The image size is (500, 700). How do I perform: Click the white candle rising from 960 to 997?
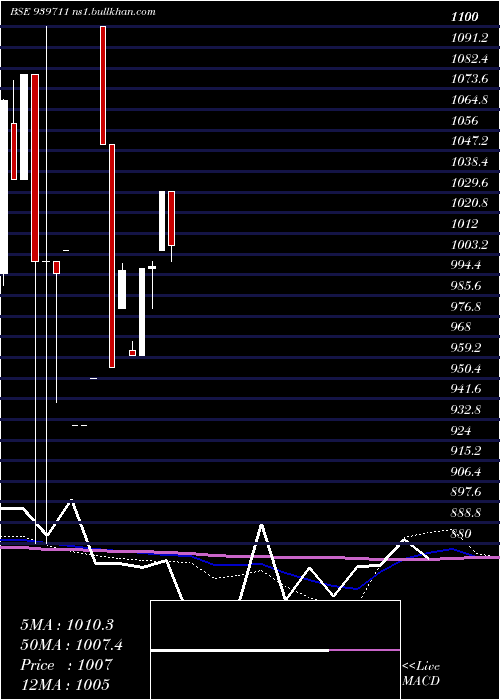[142, 312]
